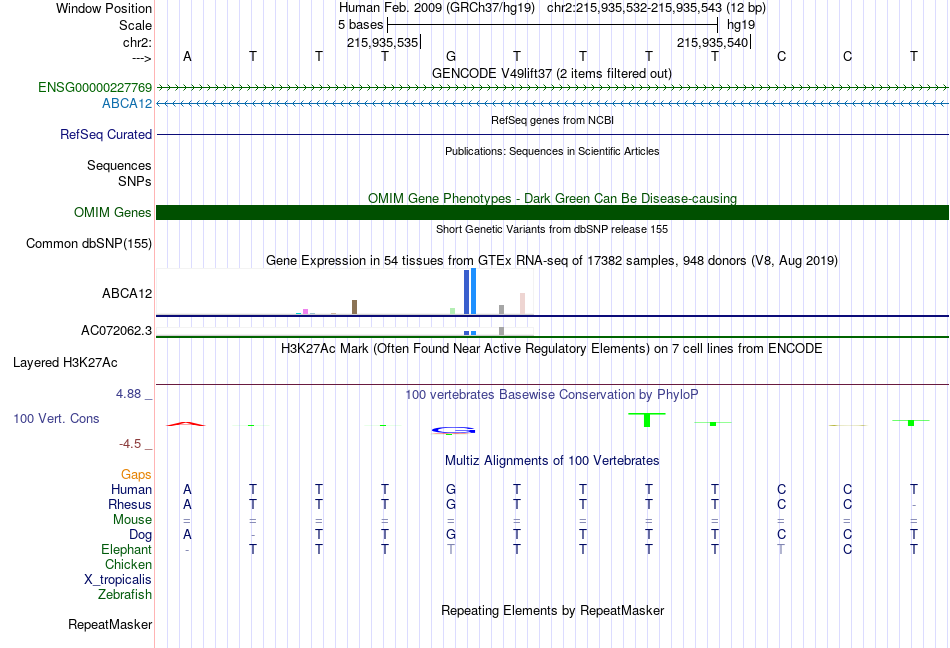Click the AC072062.3 expression label

click(x=116, y=330)
